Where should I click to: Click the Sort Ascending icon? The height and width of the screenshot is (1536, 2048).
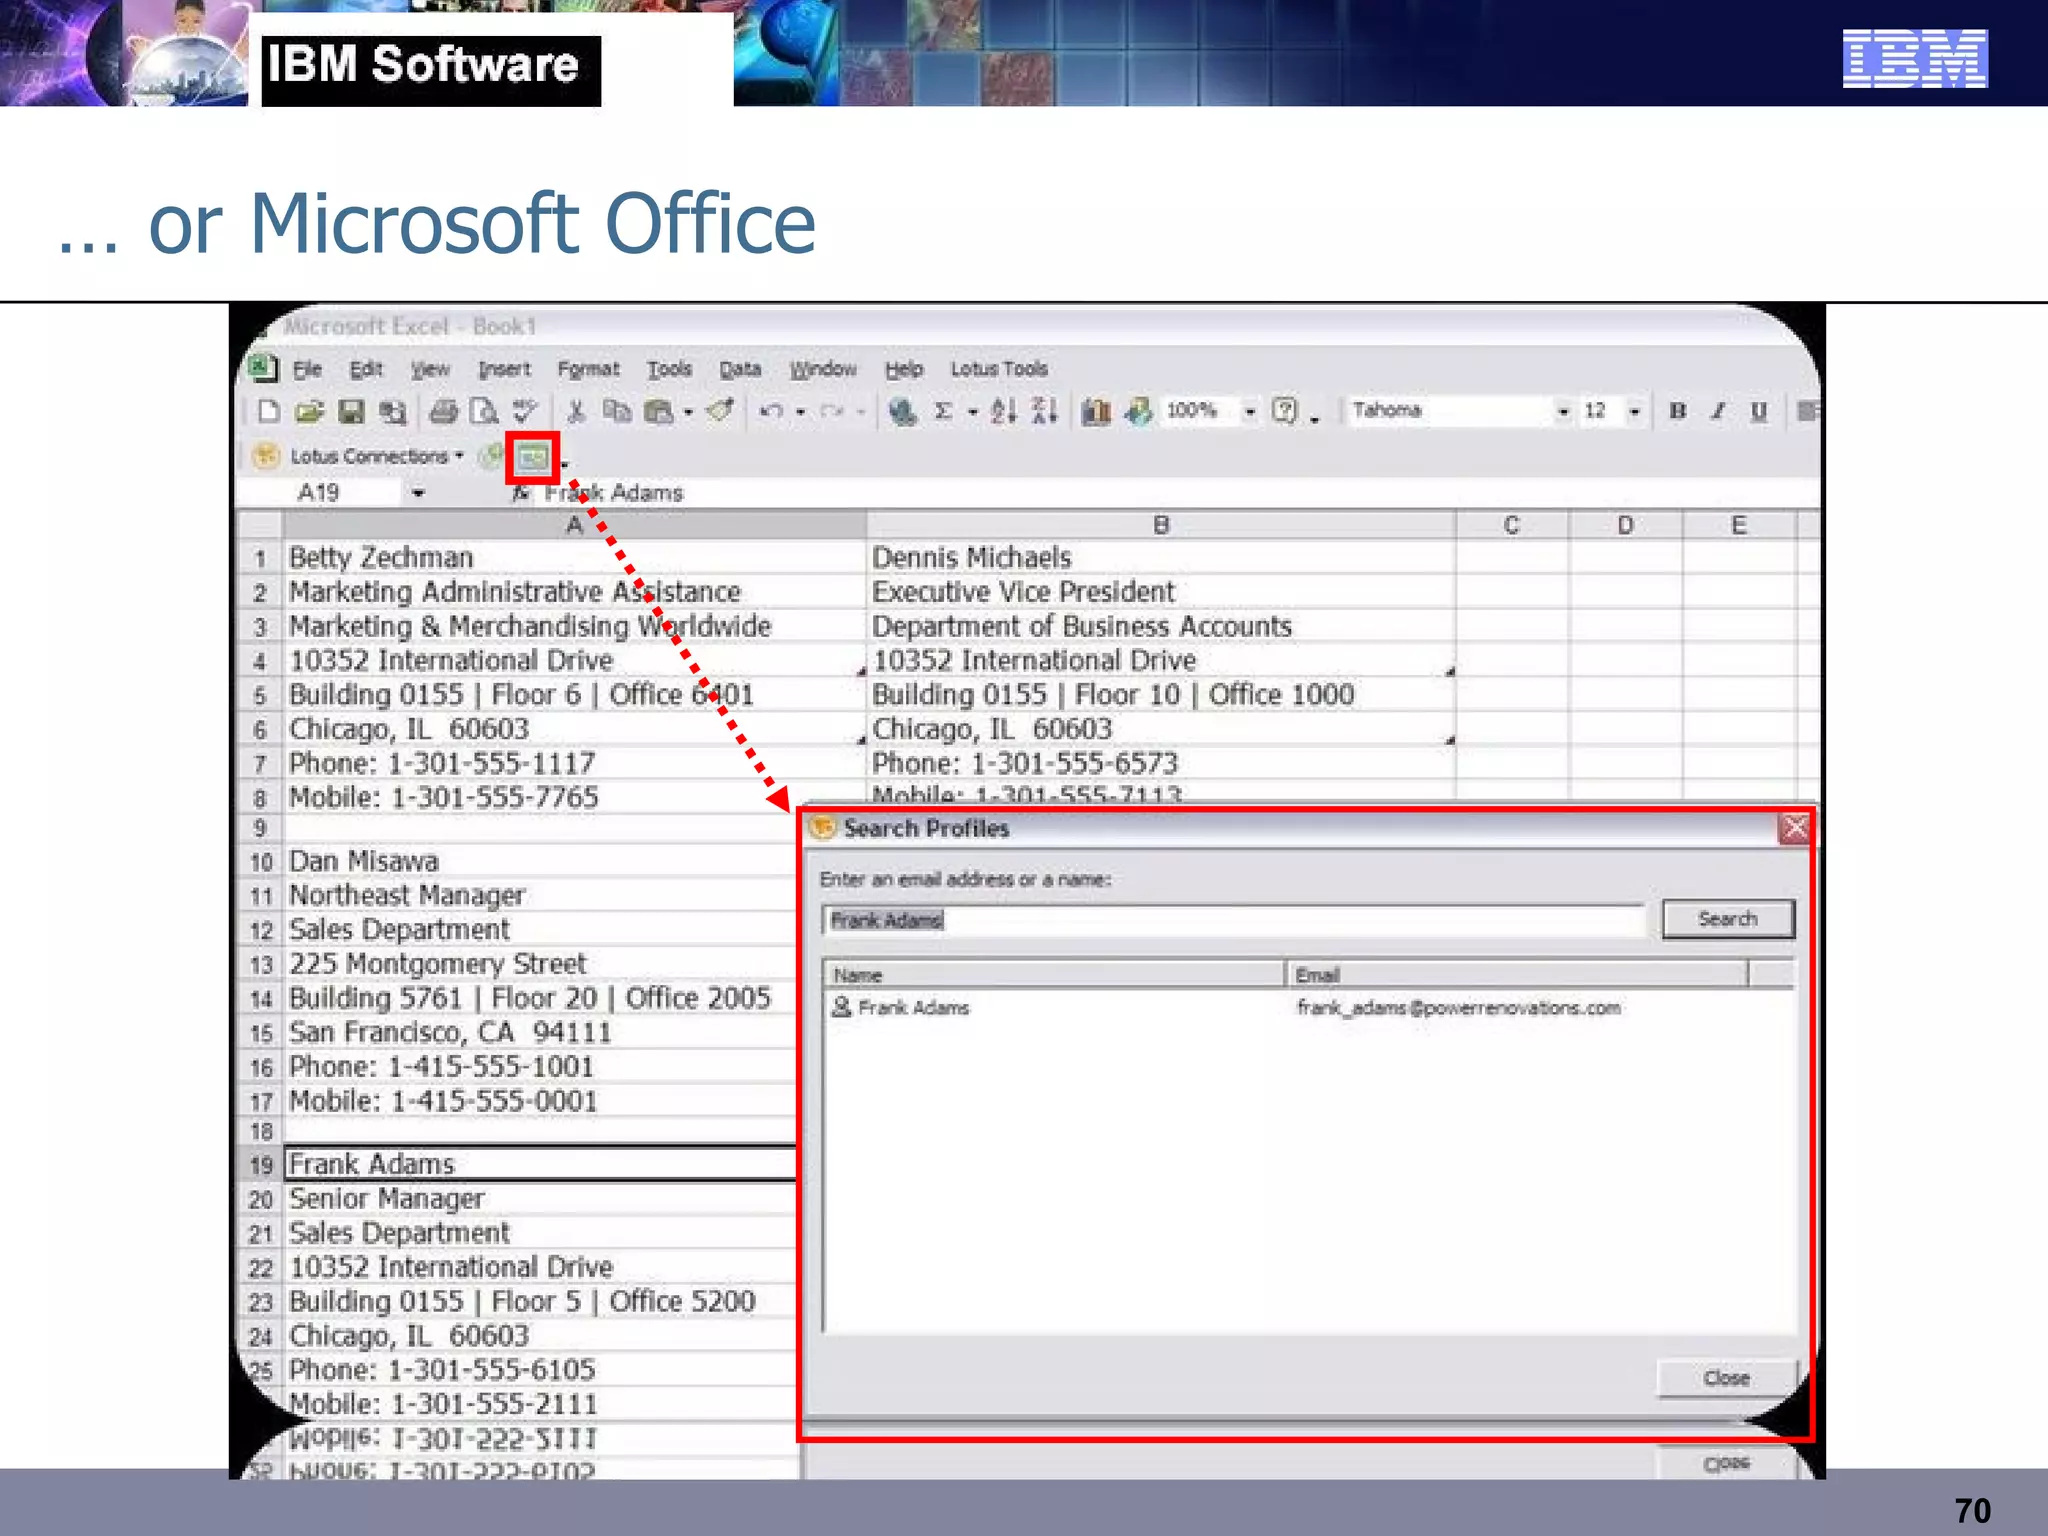point(1003,411)
